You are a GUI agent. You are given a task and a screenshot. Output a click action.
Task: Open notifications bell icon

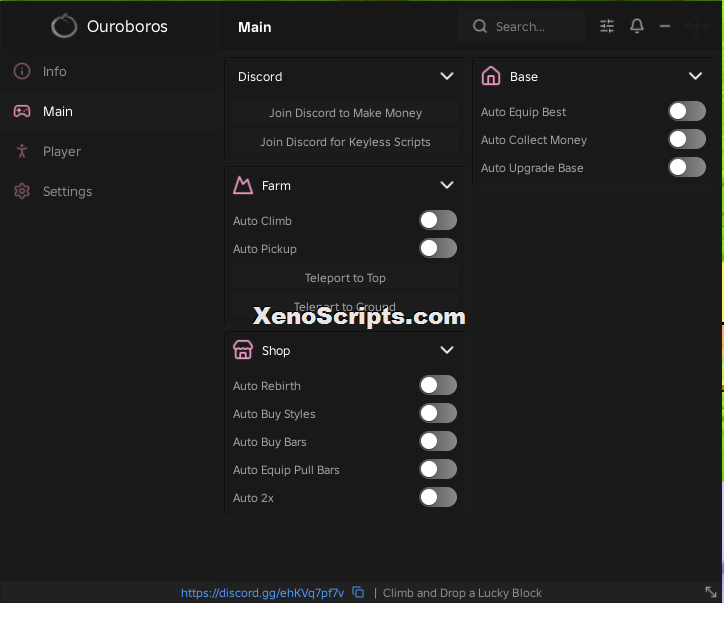[x=637, y=26]
